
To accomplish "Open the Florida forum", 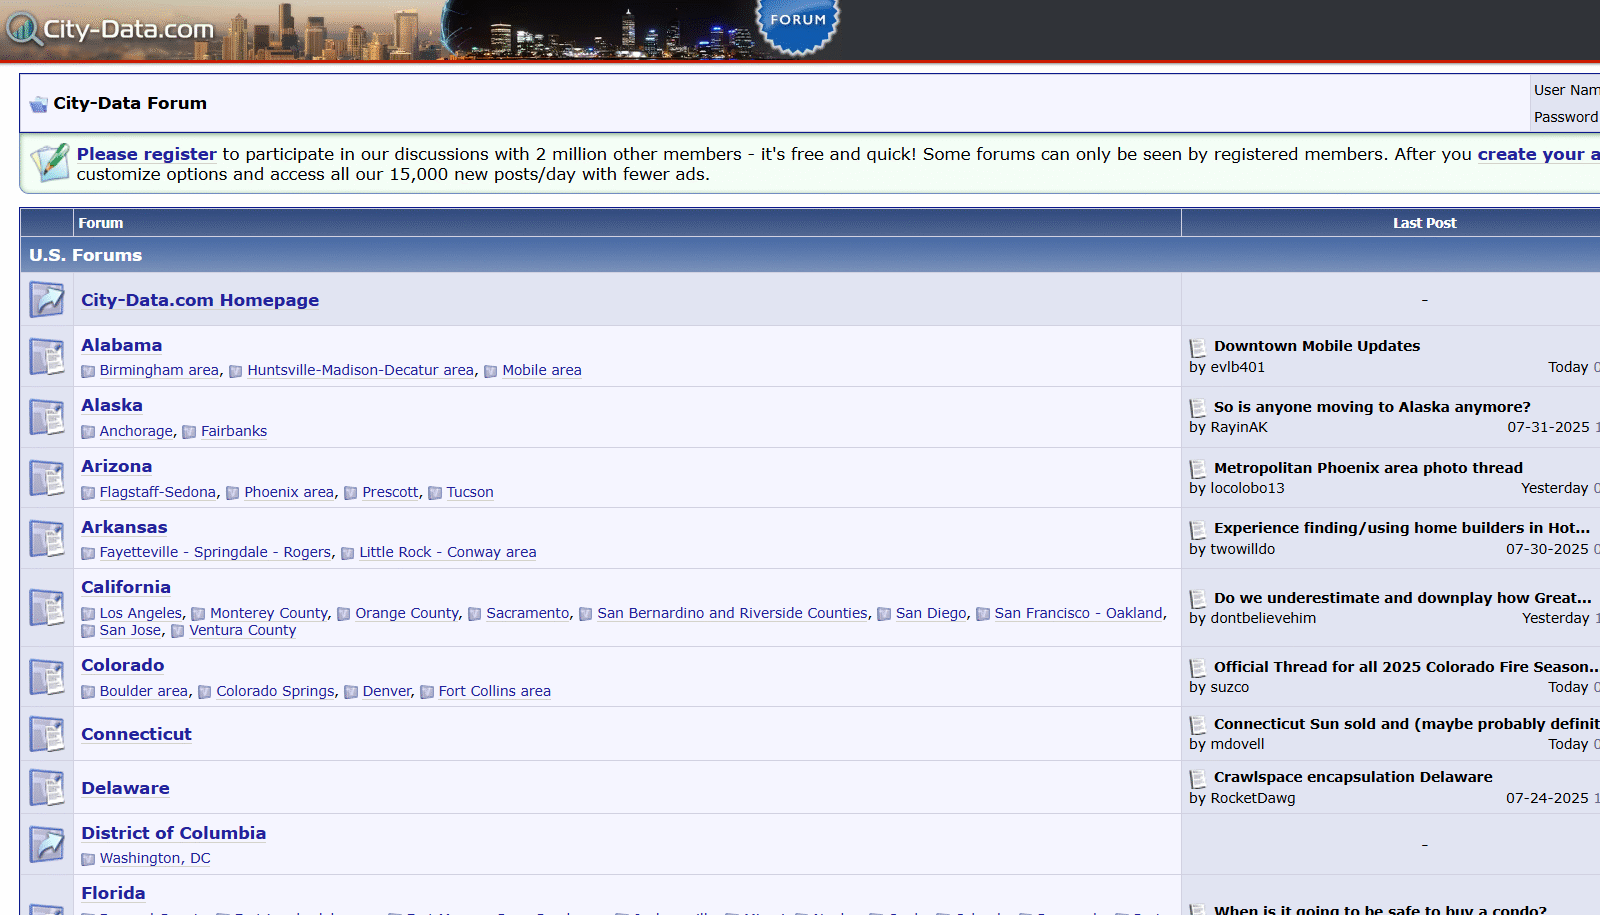I will [113, 893].
